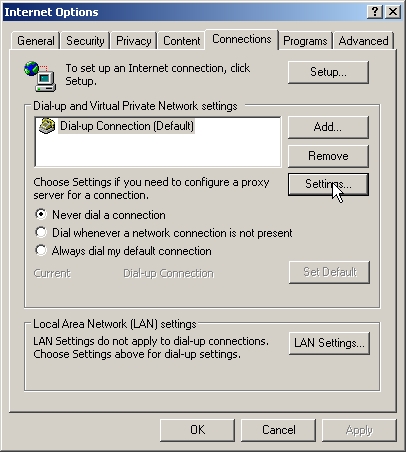This screenshot has width=406, height=452.
Task: Click the question mark help button
Action: (375, 12)
